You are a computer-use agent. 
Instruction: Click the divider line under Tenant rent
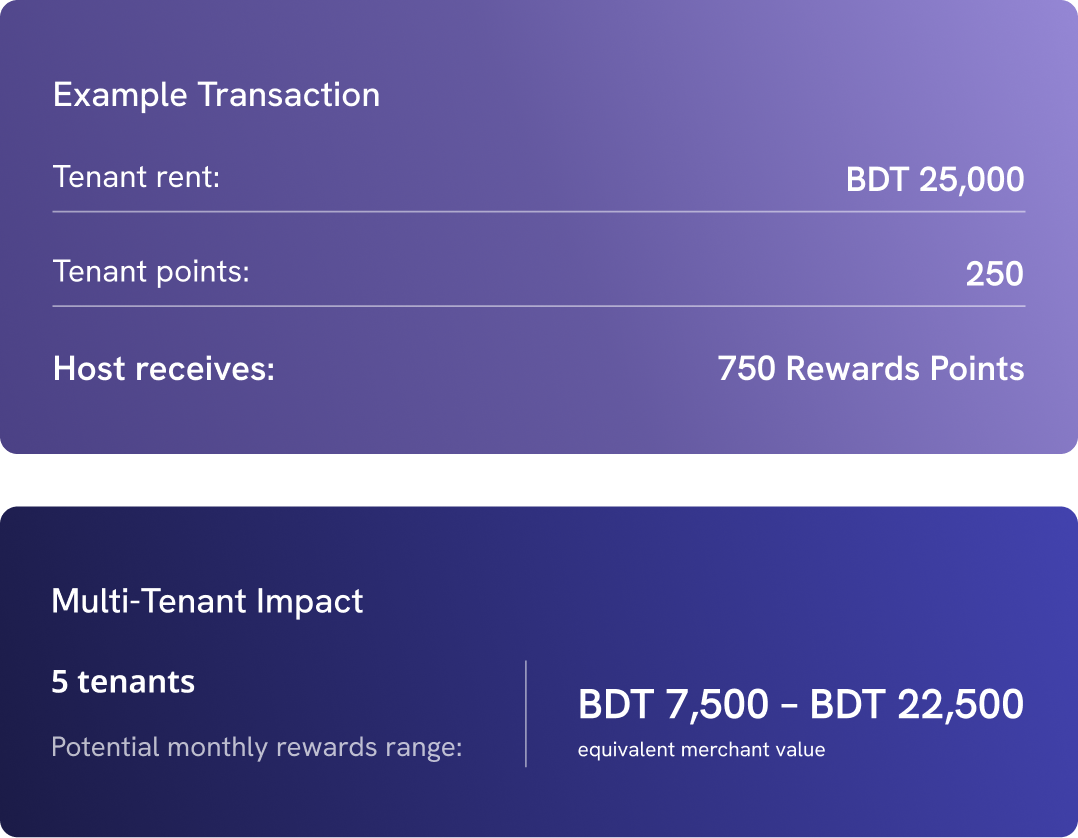tap(539, 212)
